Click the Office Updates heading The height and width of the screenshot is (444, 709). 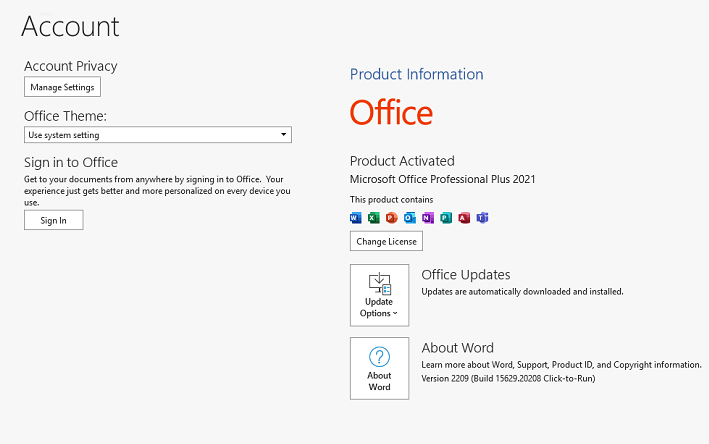pyautogui.click(x=466, y=275)
